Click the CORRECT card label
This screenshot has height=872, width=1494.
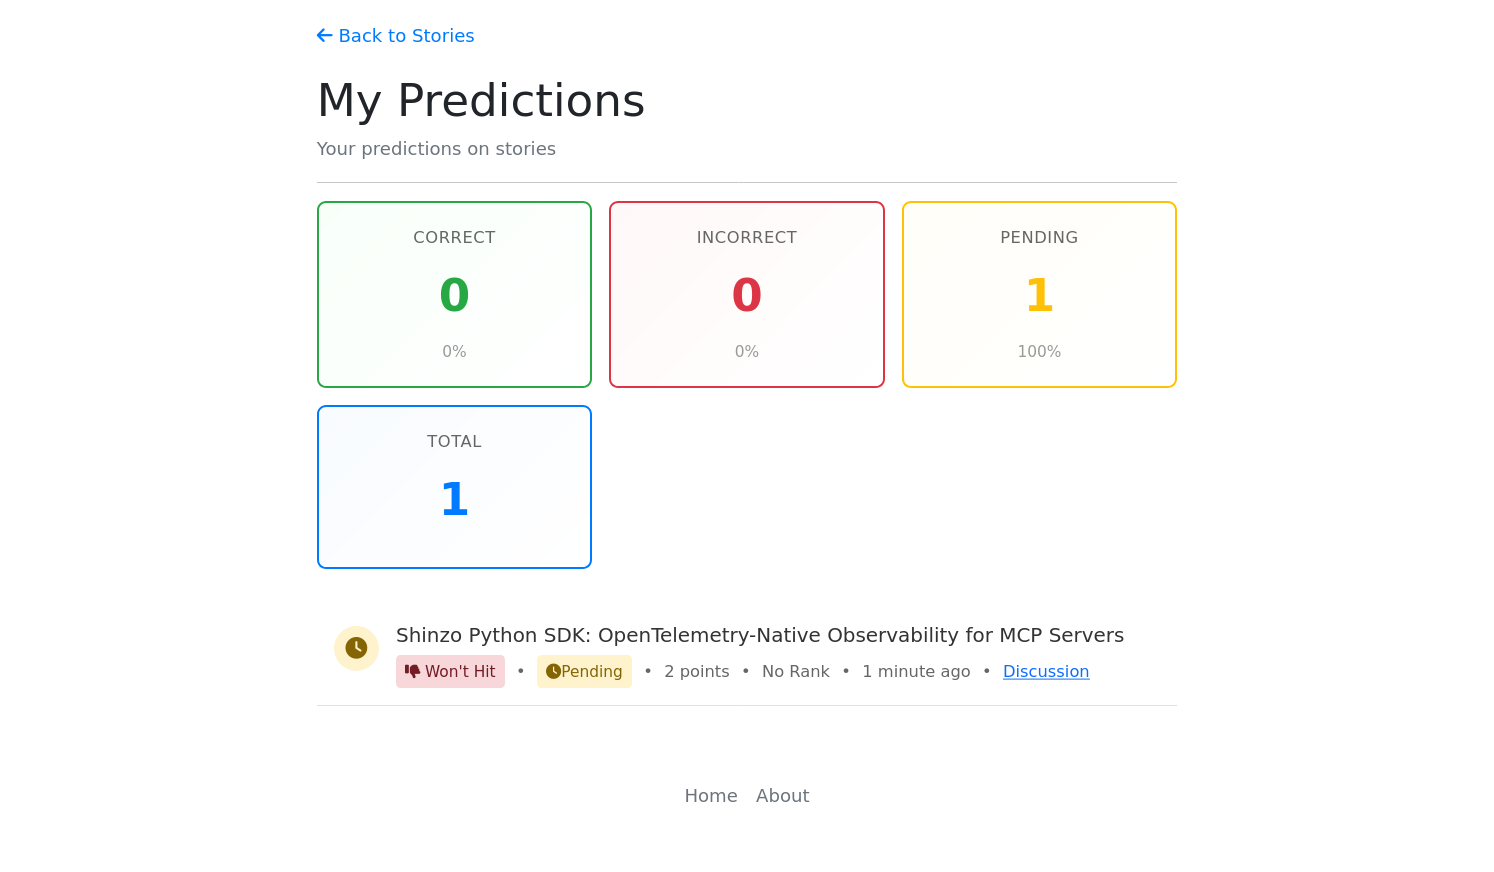pyautogui.click(x=454, y=237)
